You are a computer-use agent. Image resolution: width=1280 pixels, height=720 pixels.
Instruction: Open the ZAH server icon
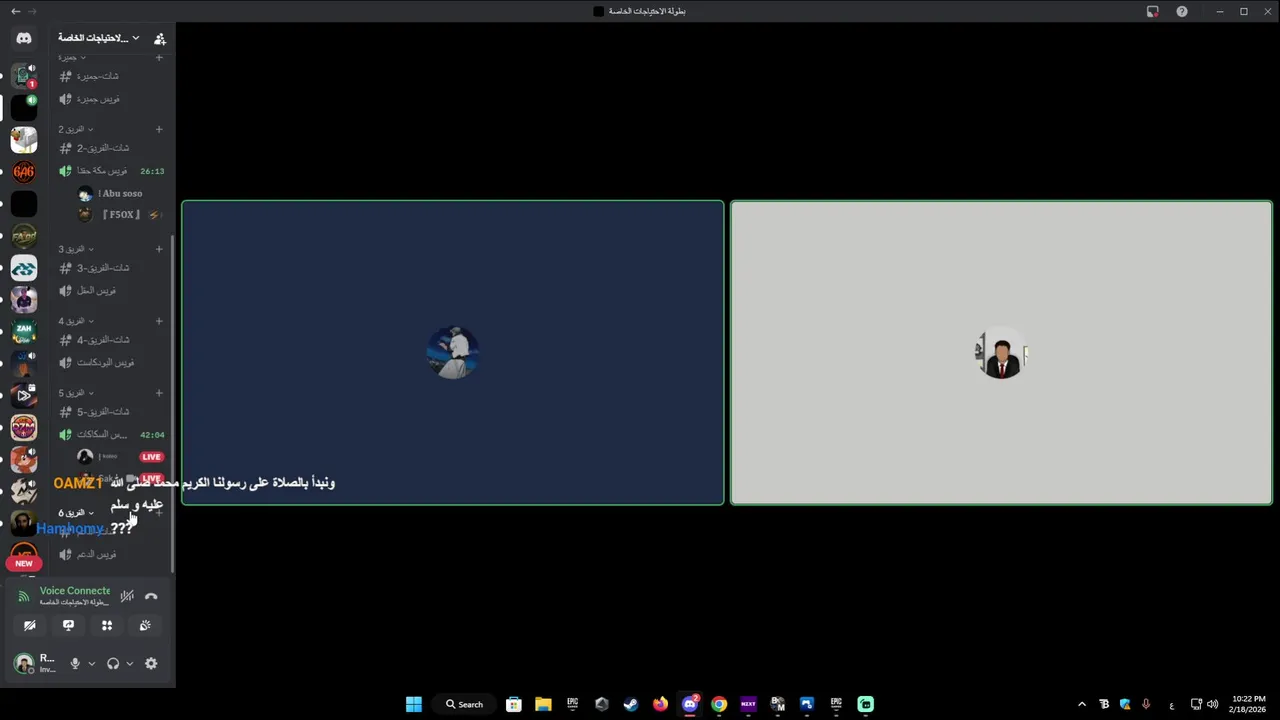pos(24,331)
